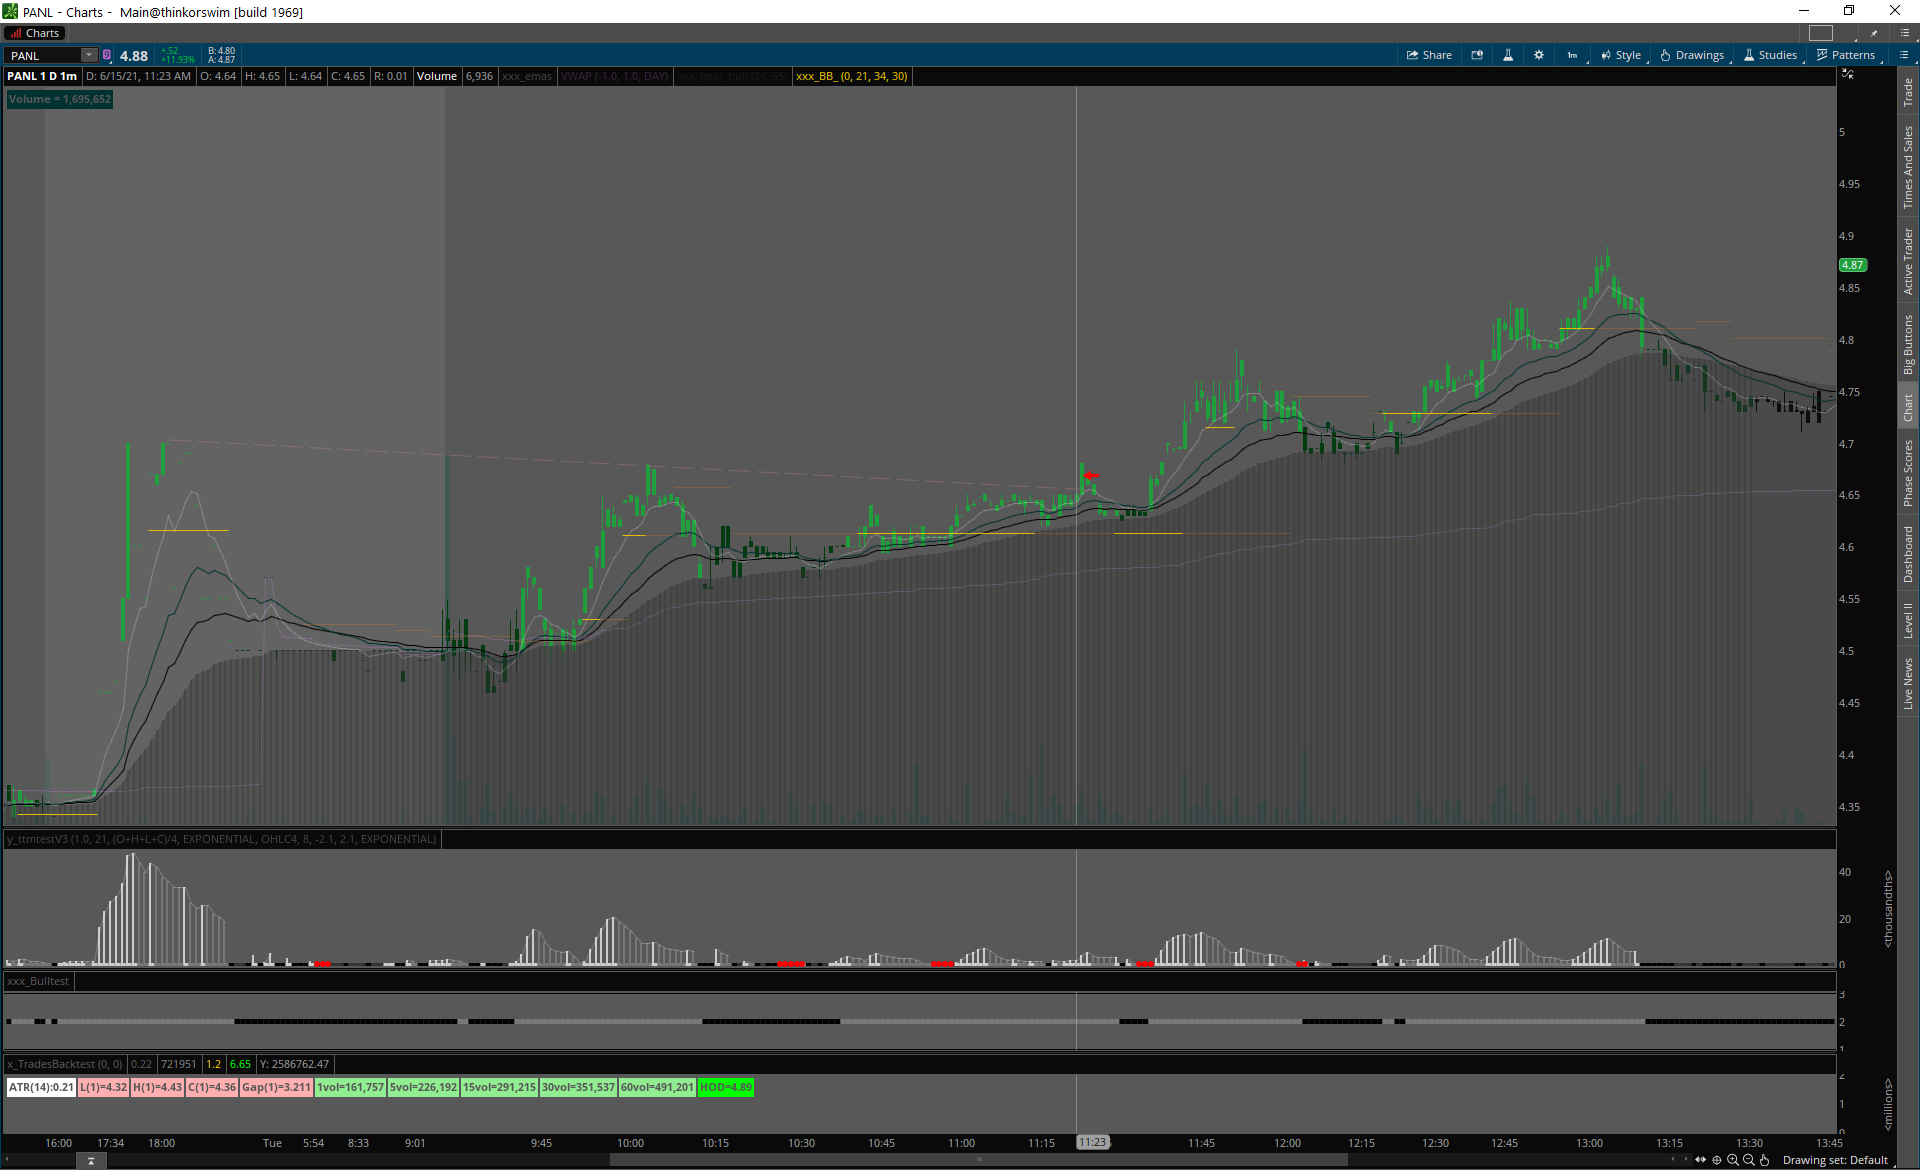Click the PANL symbol input field

coord(44,55)
